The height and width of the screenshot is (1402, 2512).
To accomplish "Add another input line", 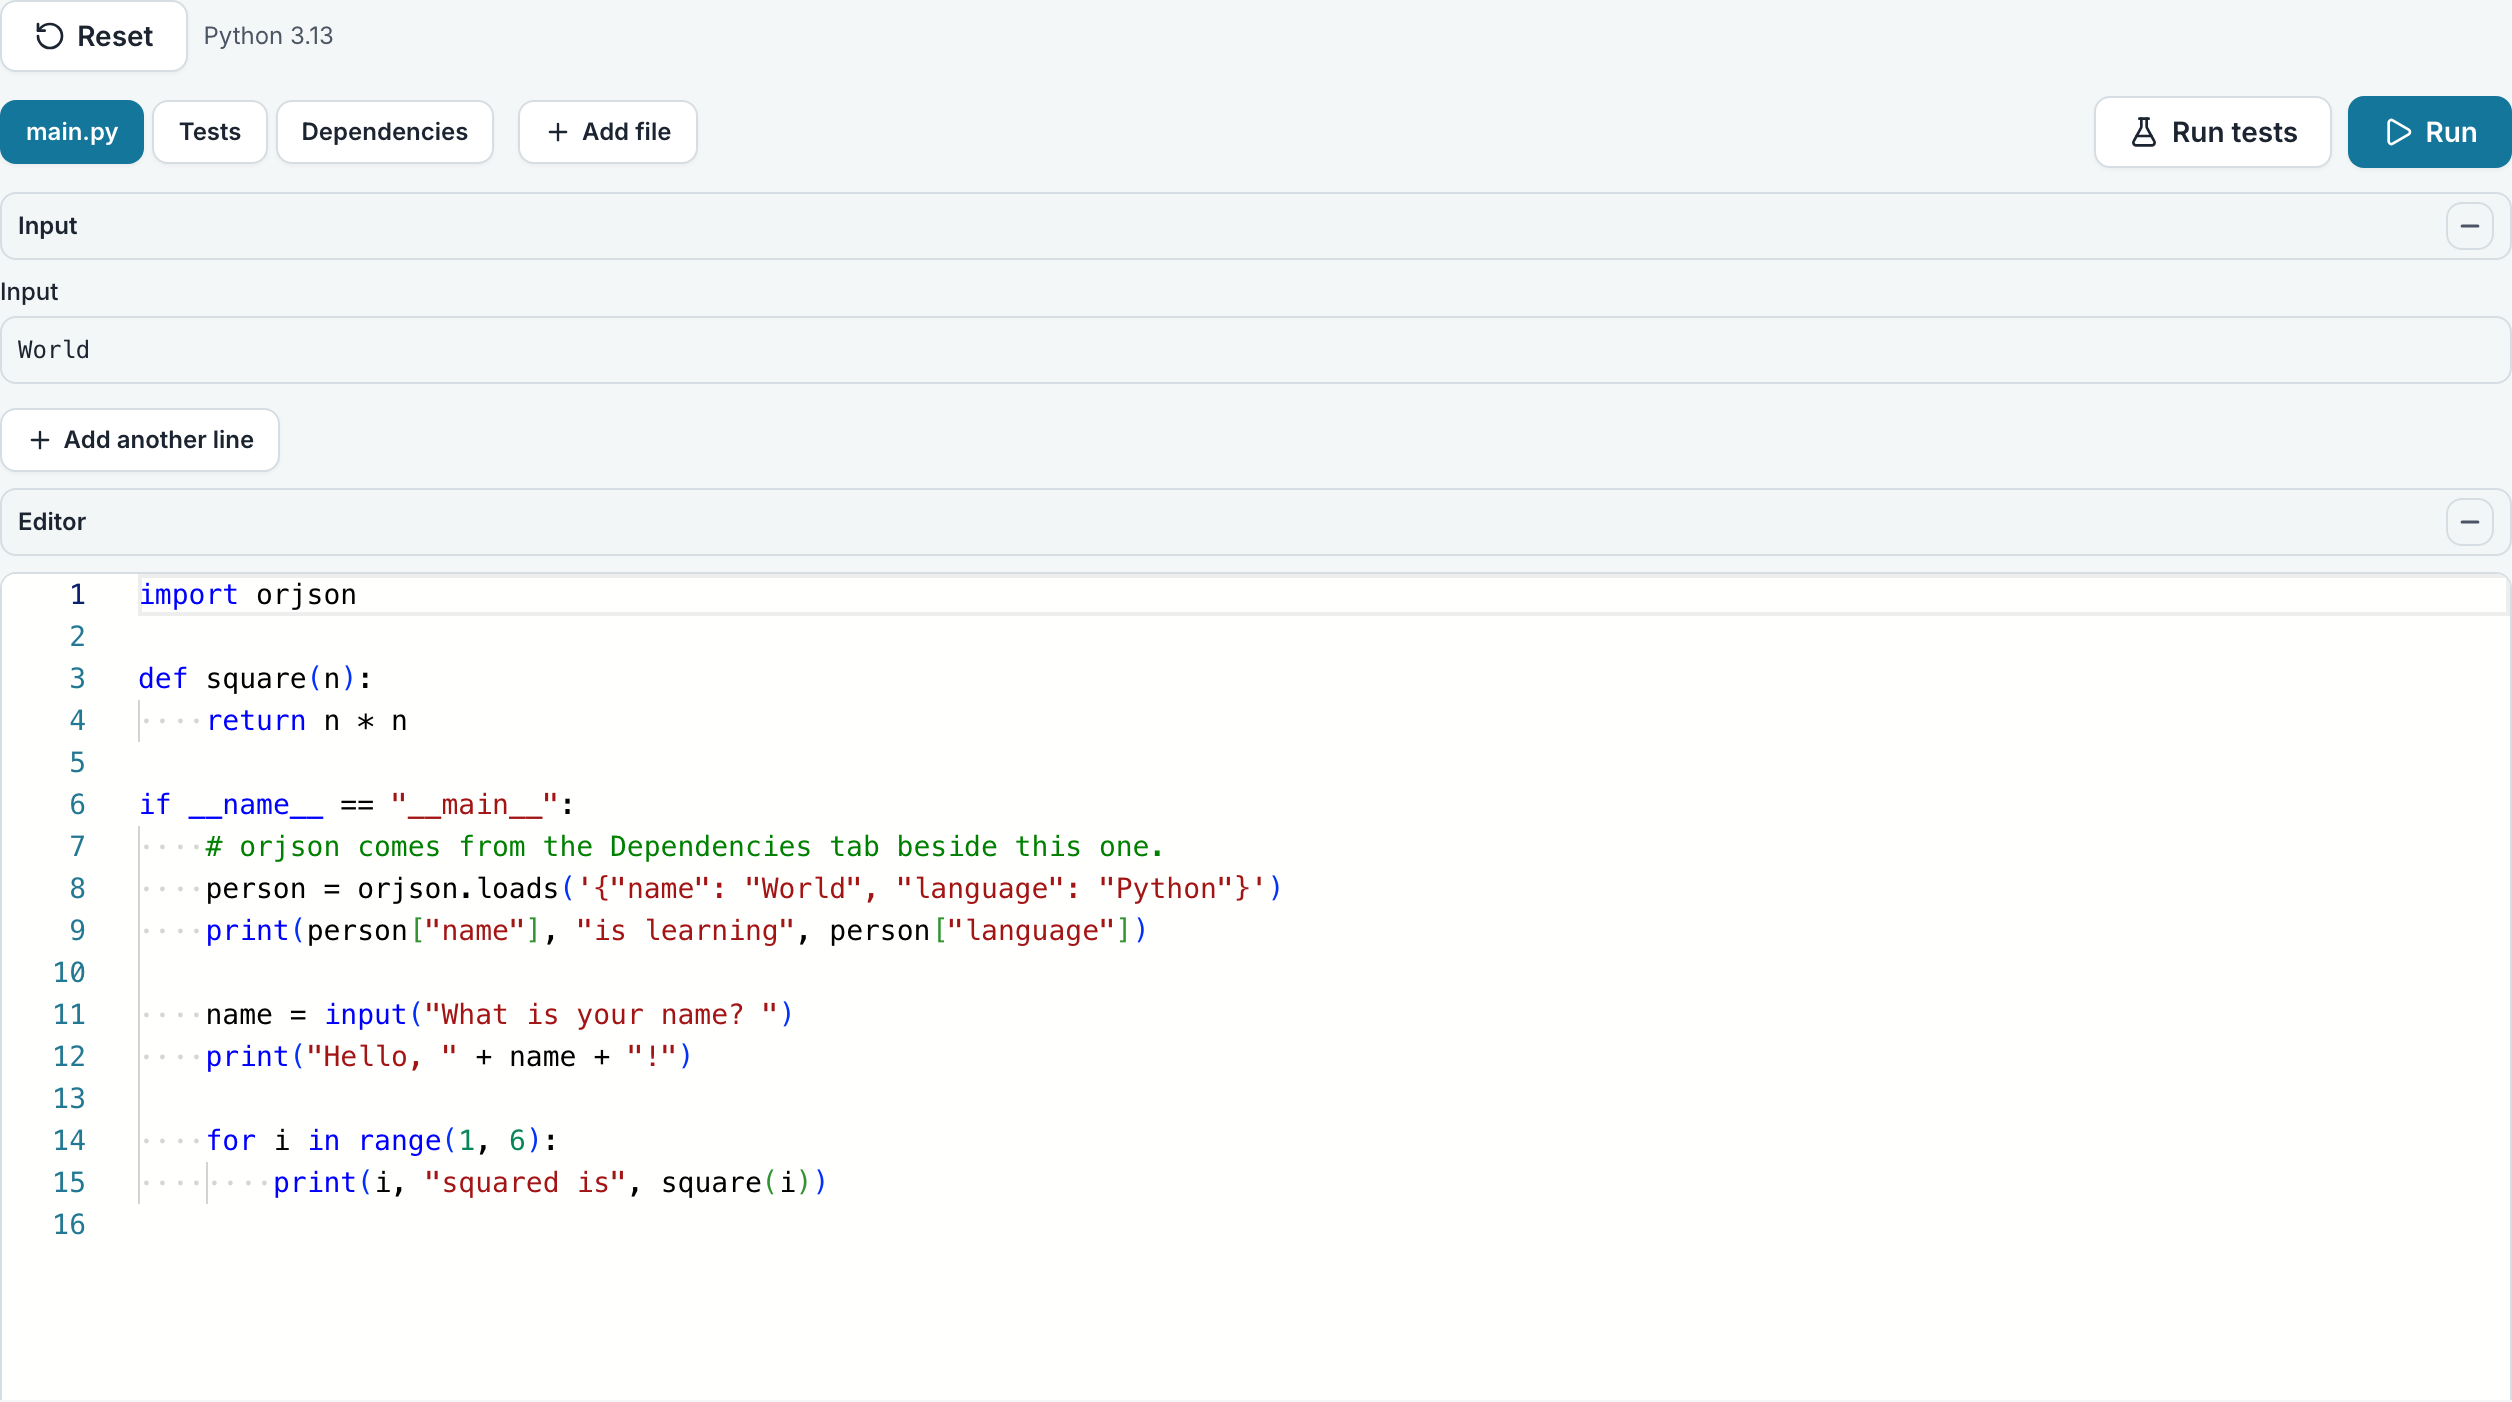I will (x=140, y=440).
